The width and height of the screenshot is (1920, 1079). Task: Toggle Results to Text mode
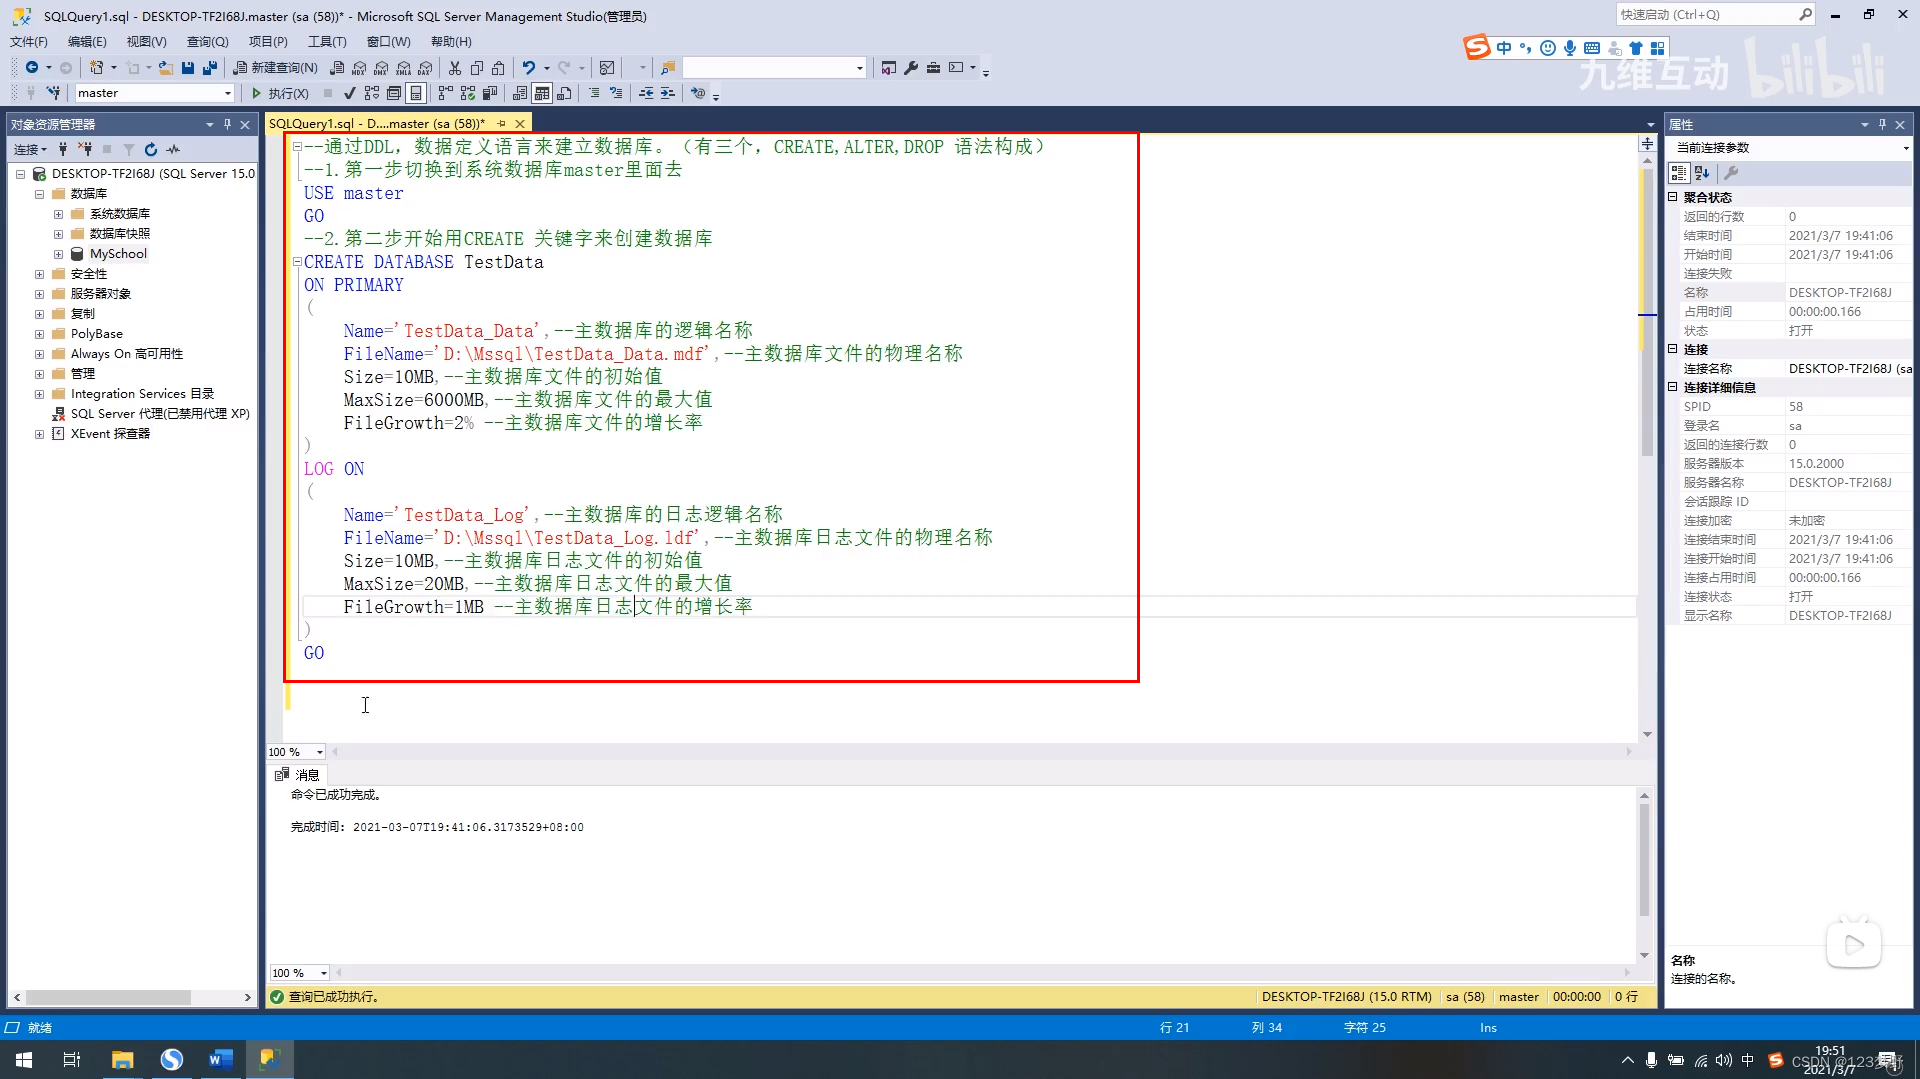click(x=520, y=93)
